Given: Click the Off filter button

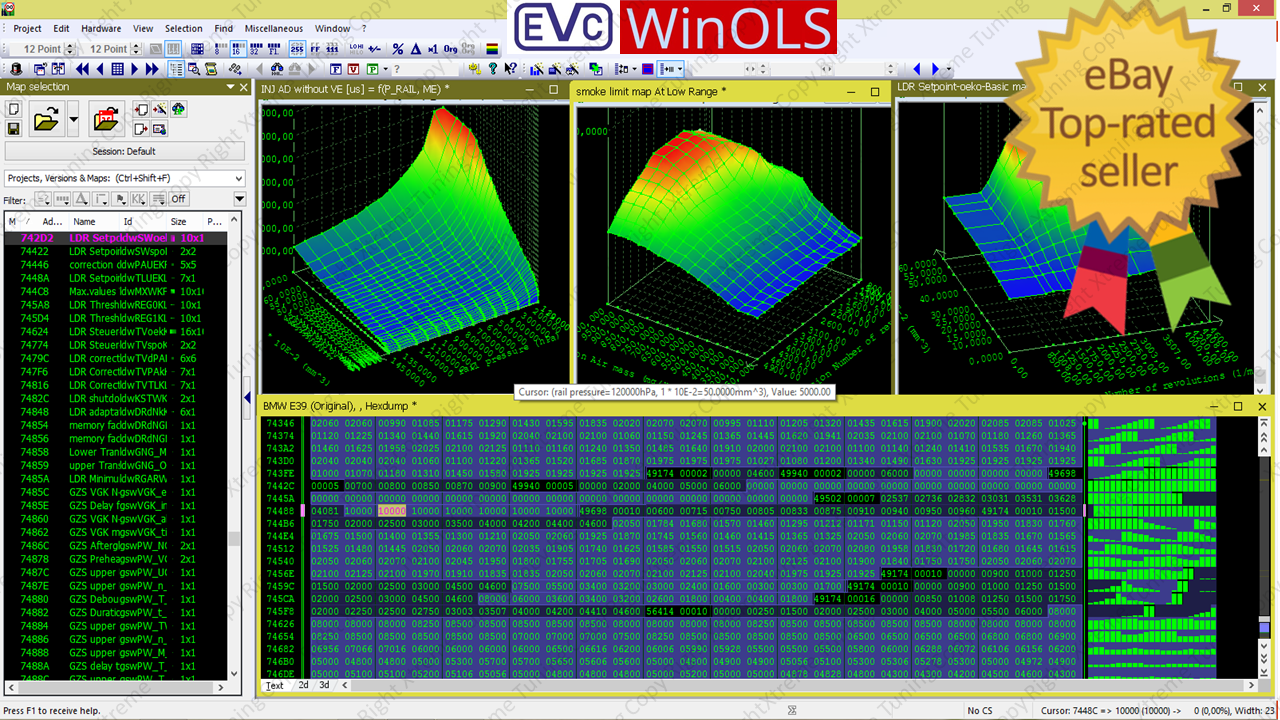Looking at the screenshot, I should [x=179, y=199].
